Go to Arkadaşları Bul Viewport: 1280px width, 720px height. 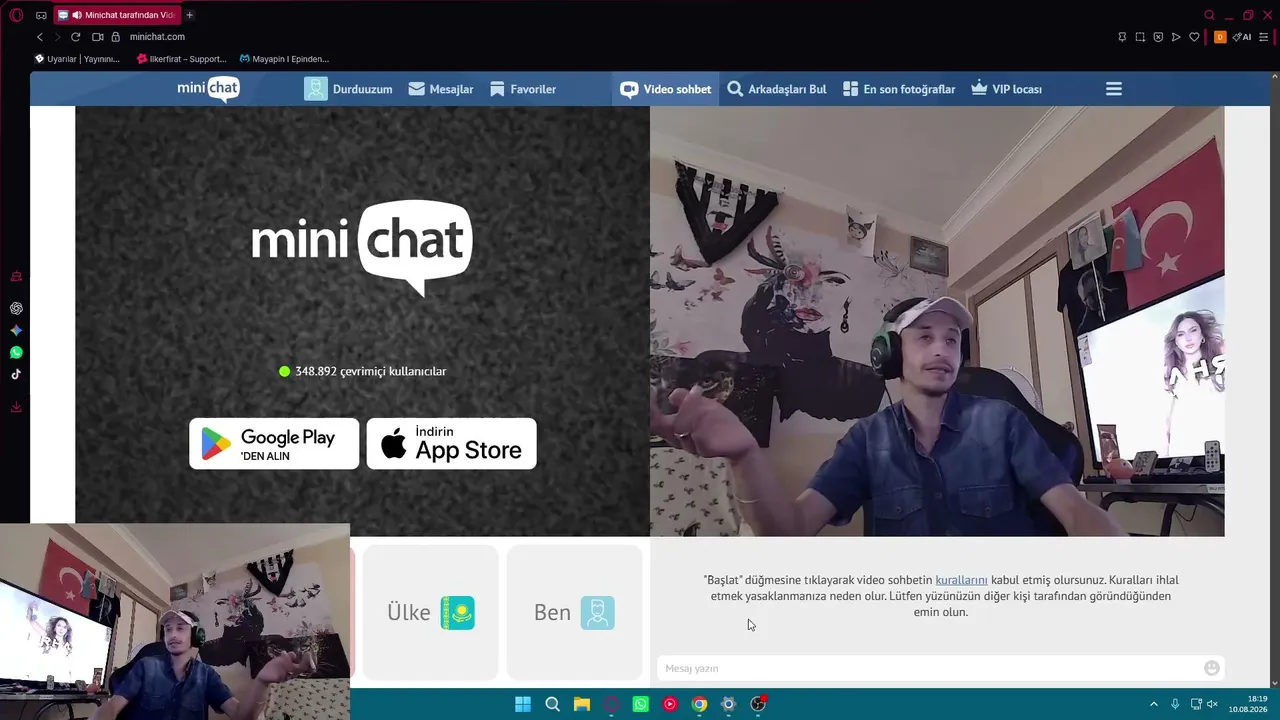(x=777, y=89)
